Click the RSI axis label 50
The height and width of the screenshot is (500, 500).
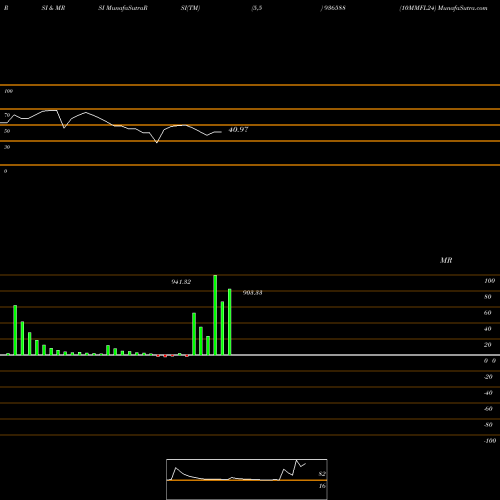click(7, 131)
